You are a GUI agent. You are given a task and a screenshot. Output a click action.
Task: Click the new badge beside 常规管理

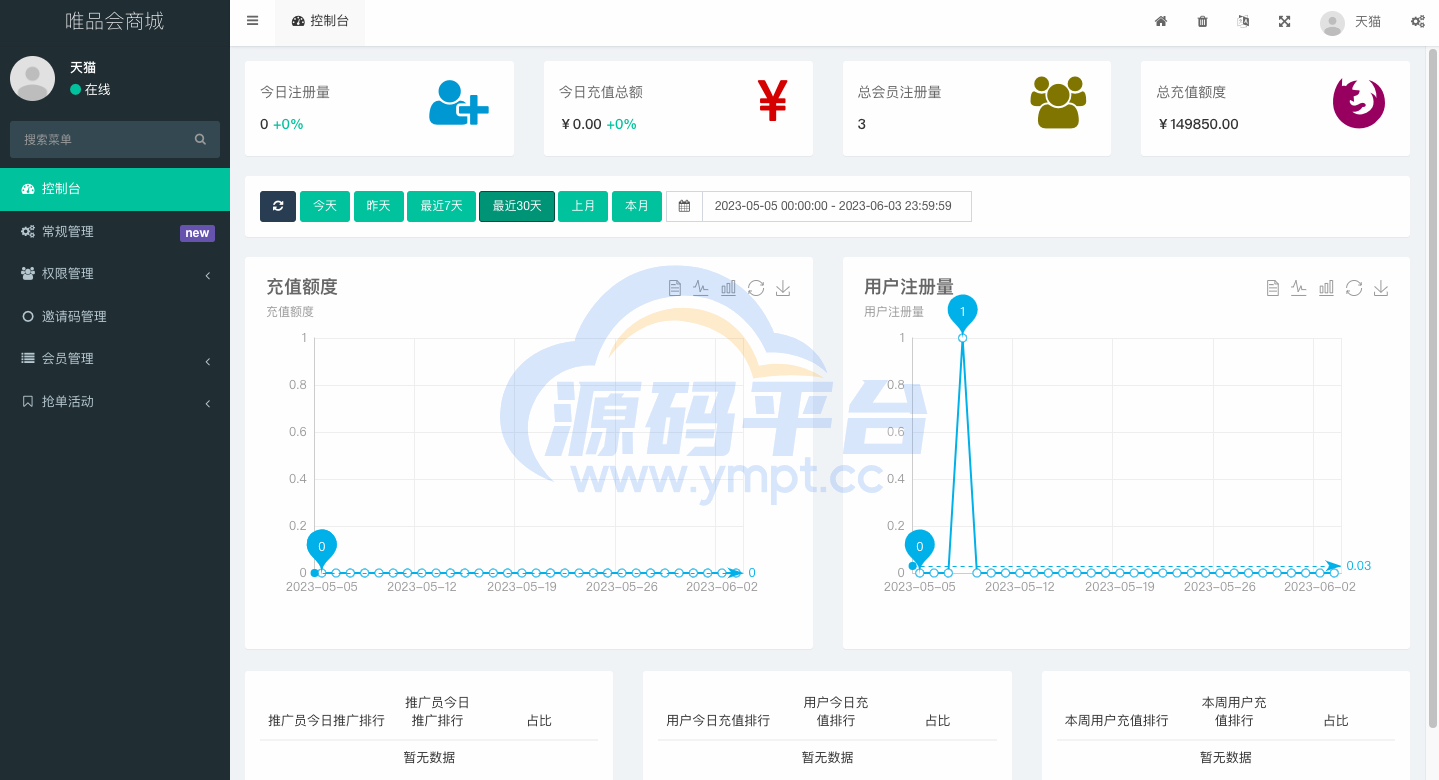tap(197, 233)
